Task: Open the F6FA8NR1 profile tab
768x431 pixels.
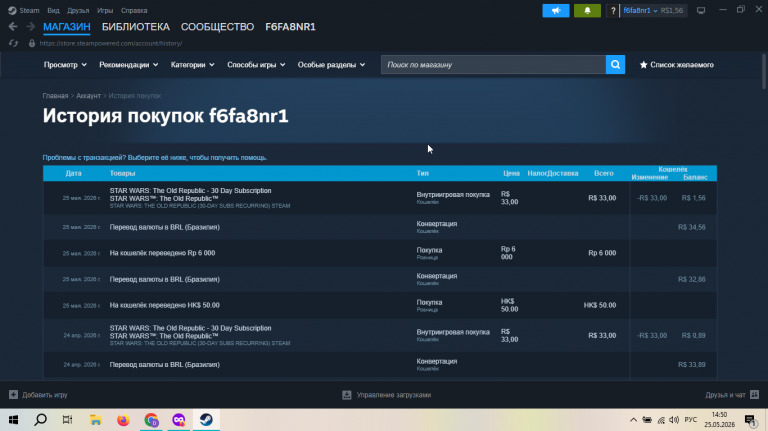Action: 290,27
